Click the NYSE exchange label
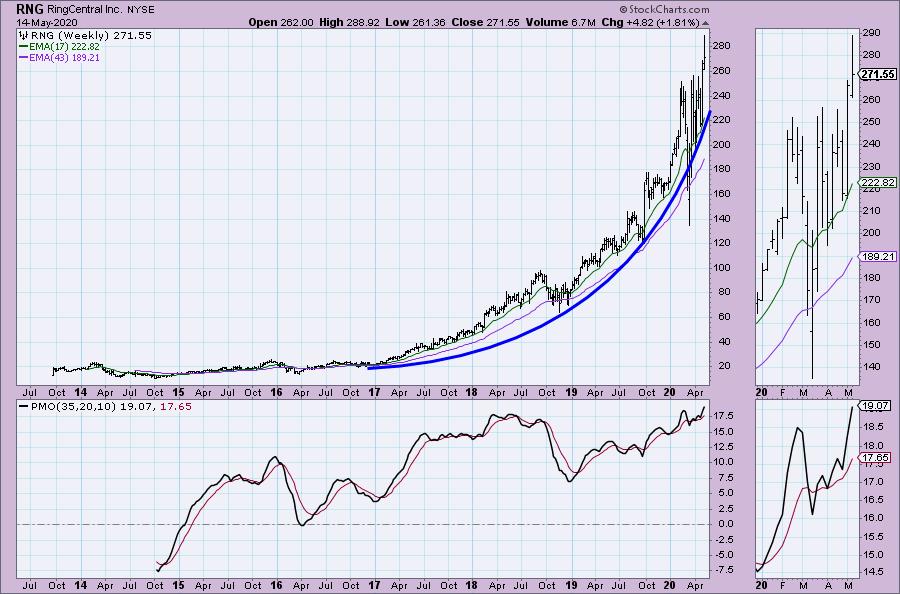This screenshot has height=594, width=900. [141, 10]
